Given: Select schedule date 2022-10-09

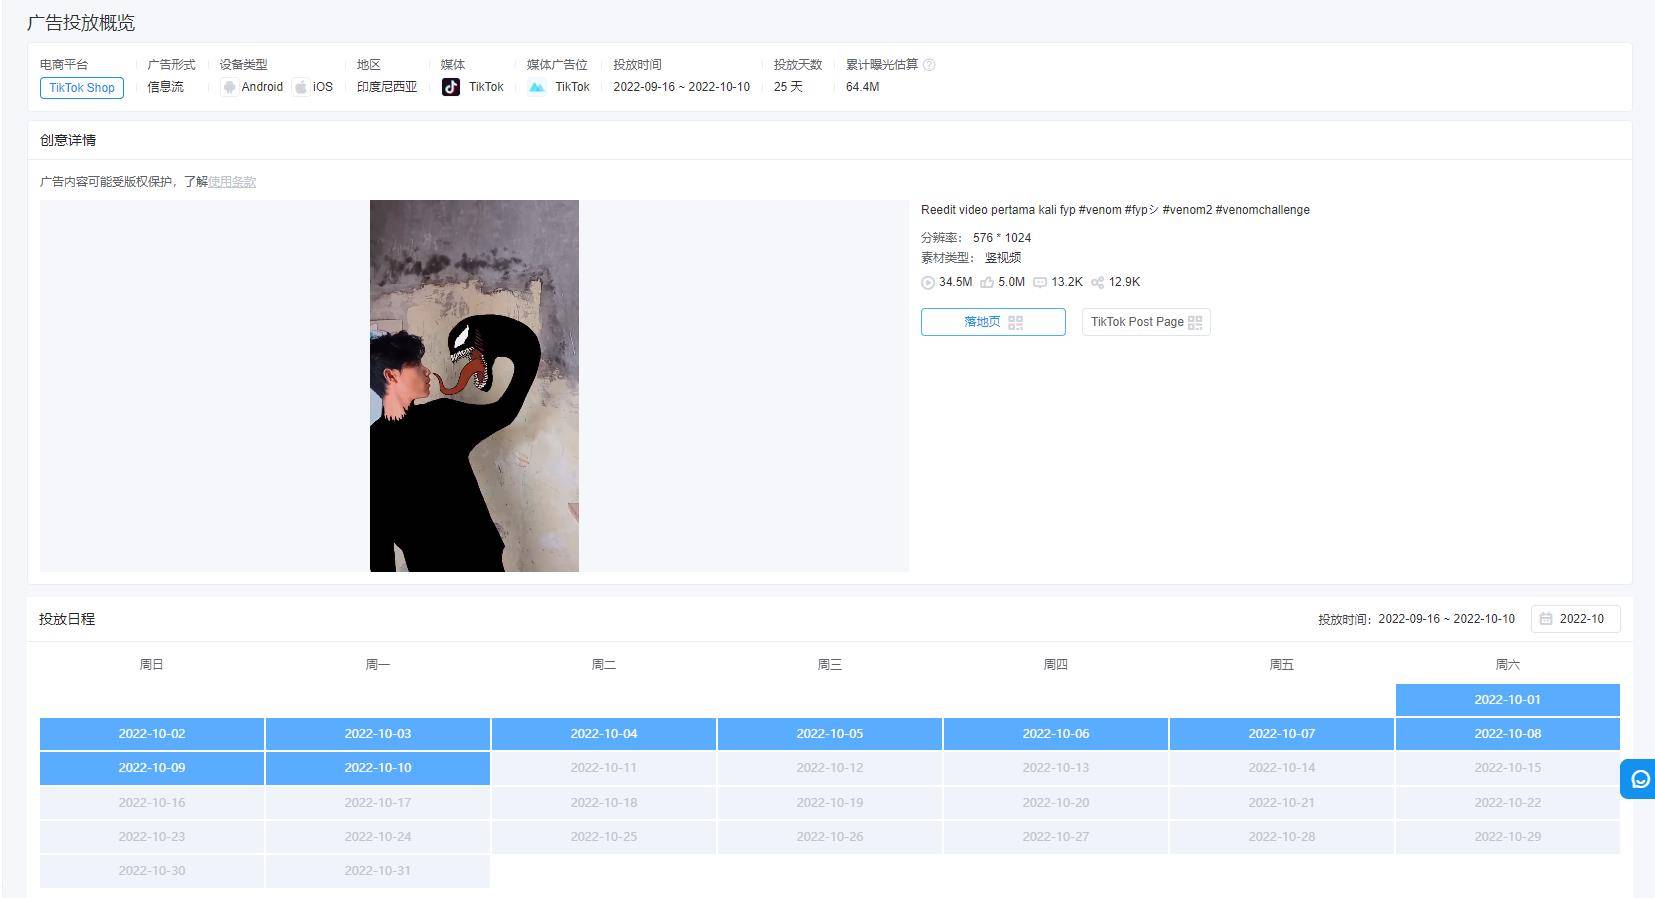Looking at the screenshot, I should pyautogui.click(x=152, y=768).
